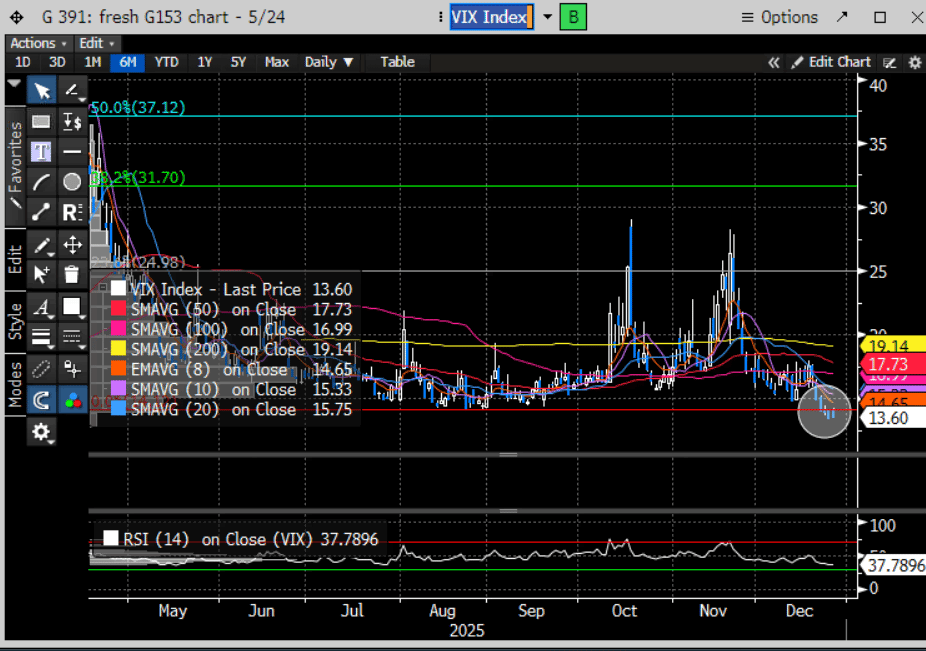Click the yellow SMAVG (200) legend swatch
The height and width of the screenshot is (651, 926).
(x=118, y=349)
